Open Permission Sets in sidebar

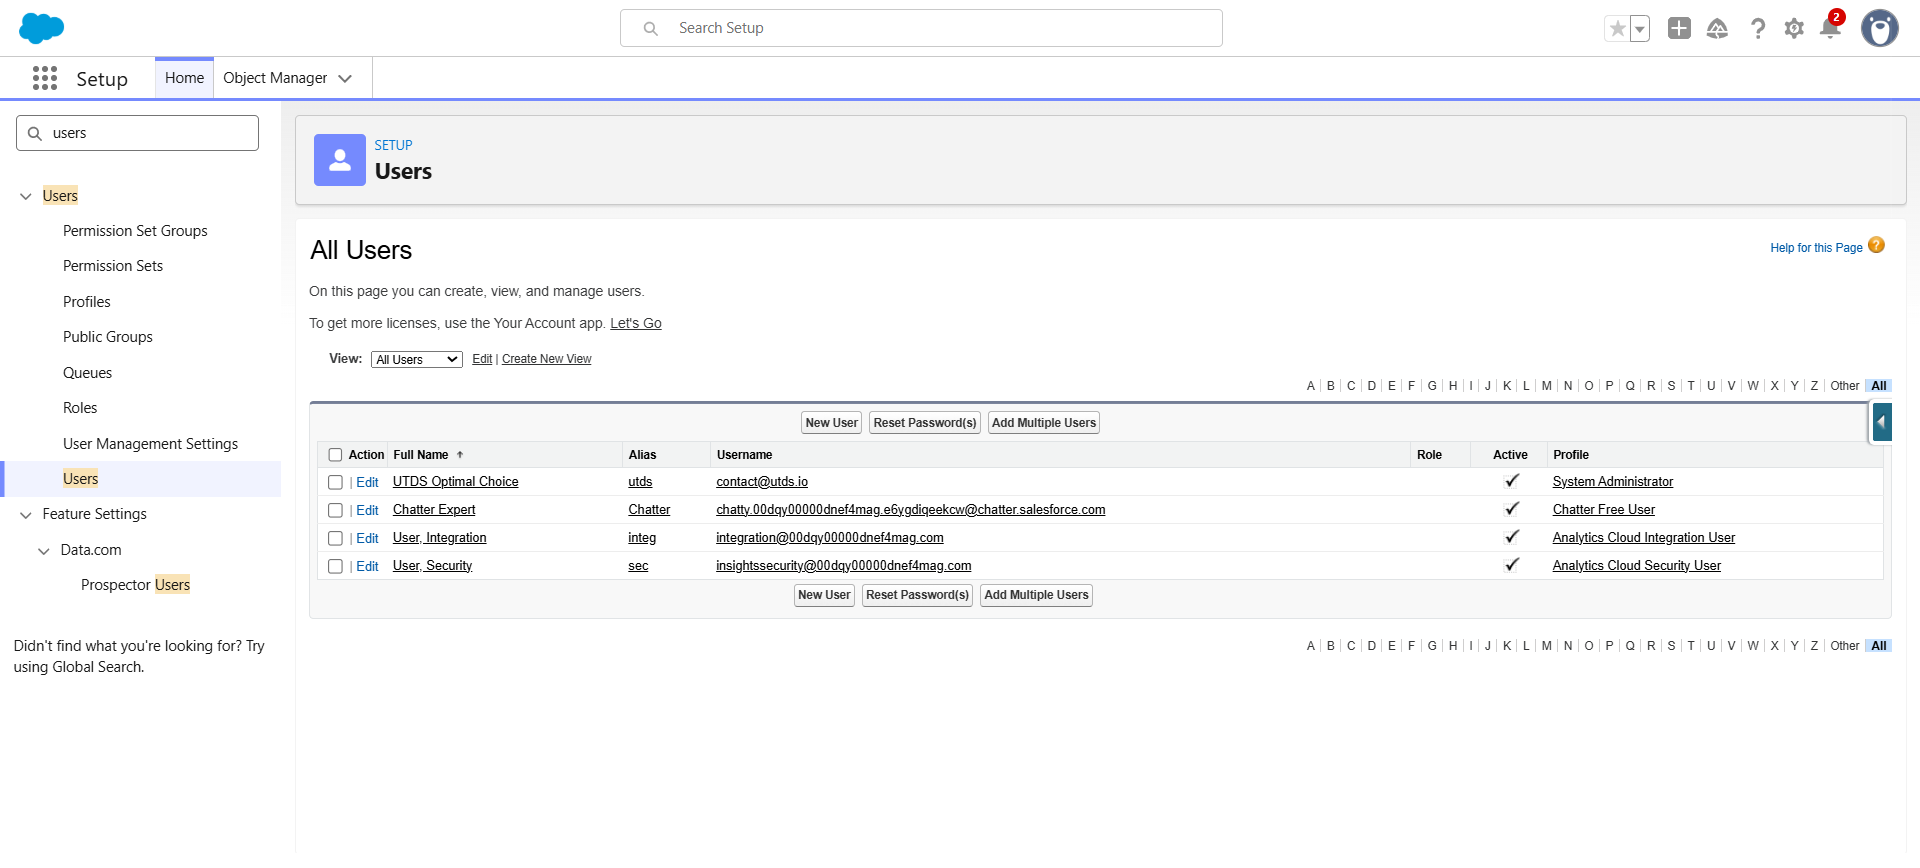[x=113, y=266]
